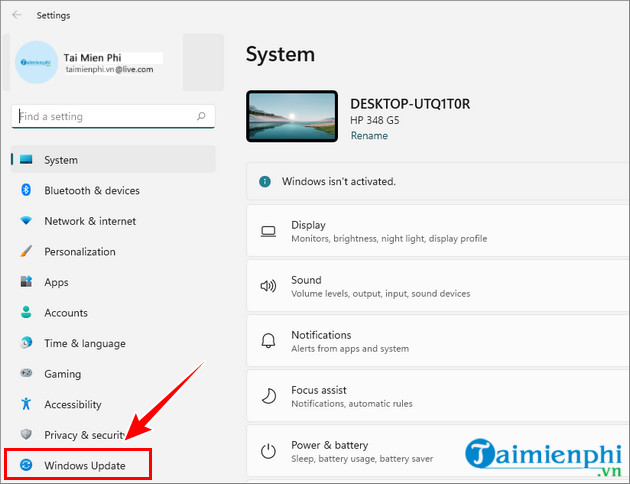
Task: Click the Time & language clock icon
Action: (26, 343)
